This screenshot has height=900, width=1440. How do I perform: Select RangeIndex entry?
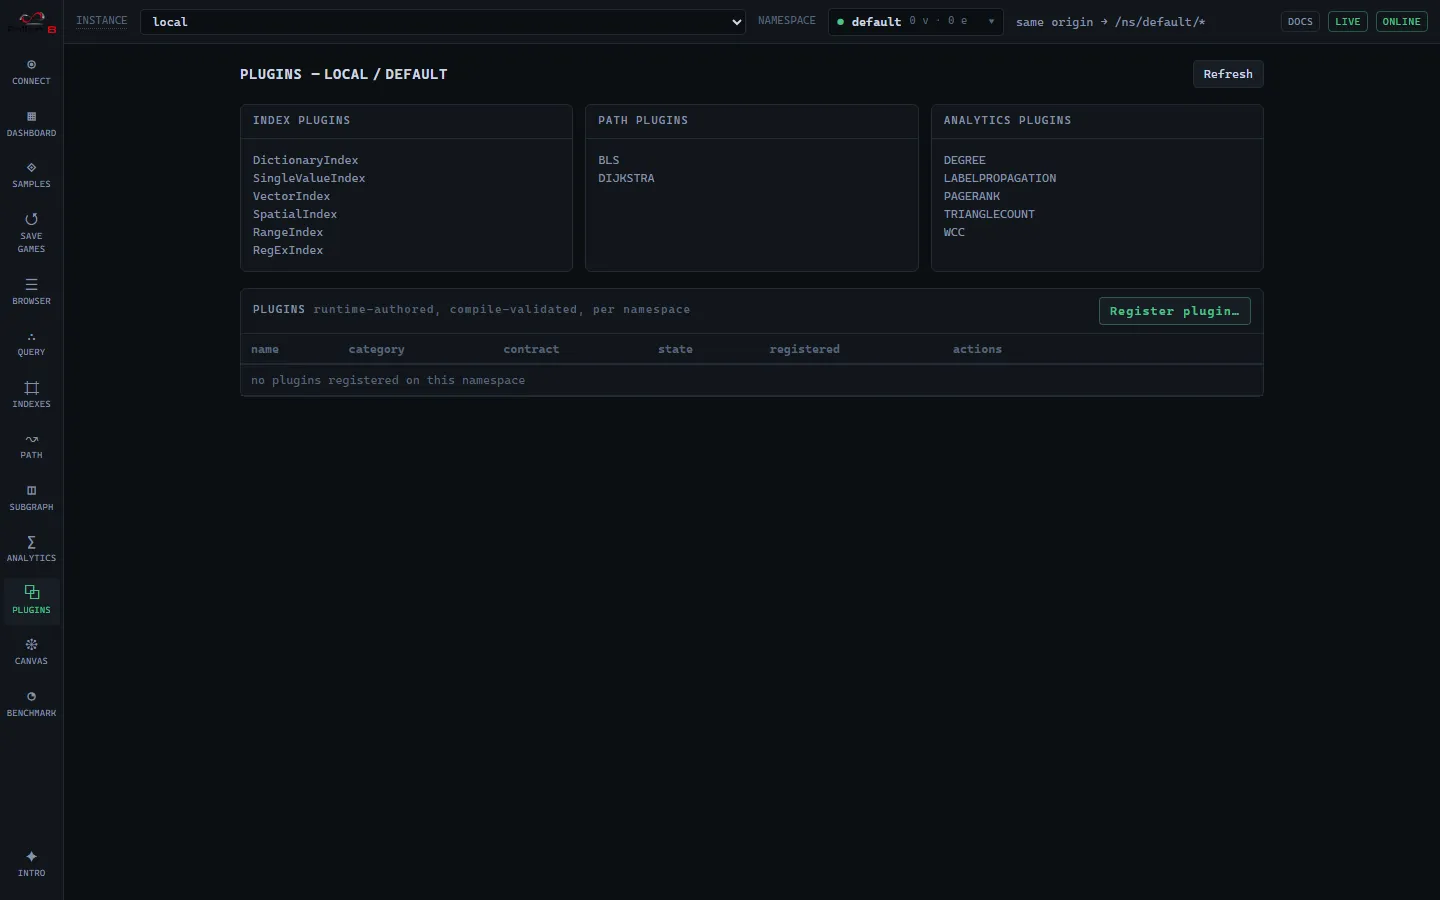[x=288, y=232]
